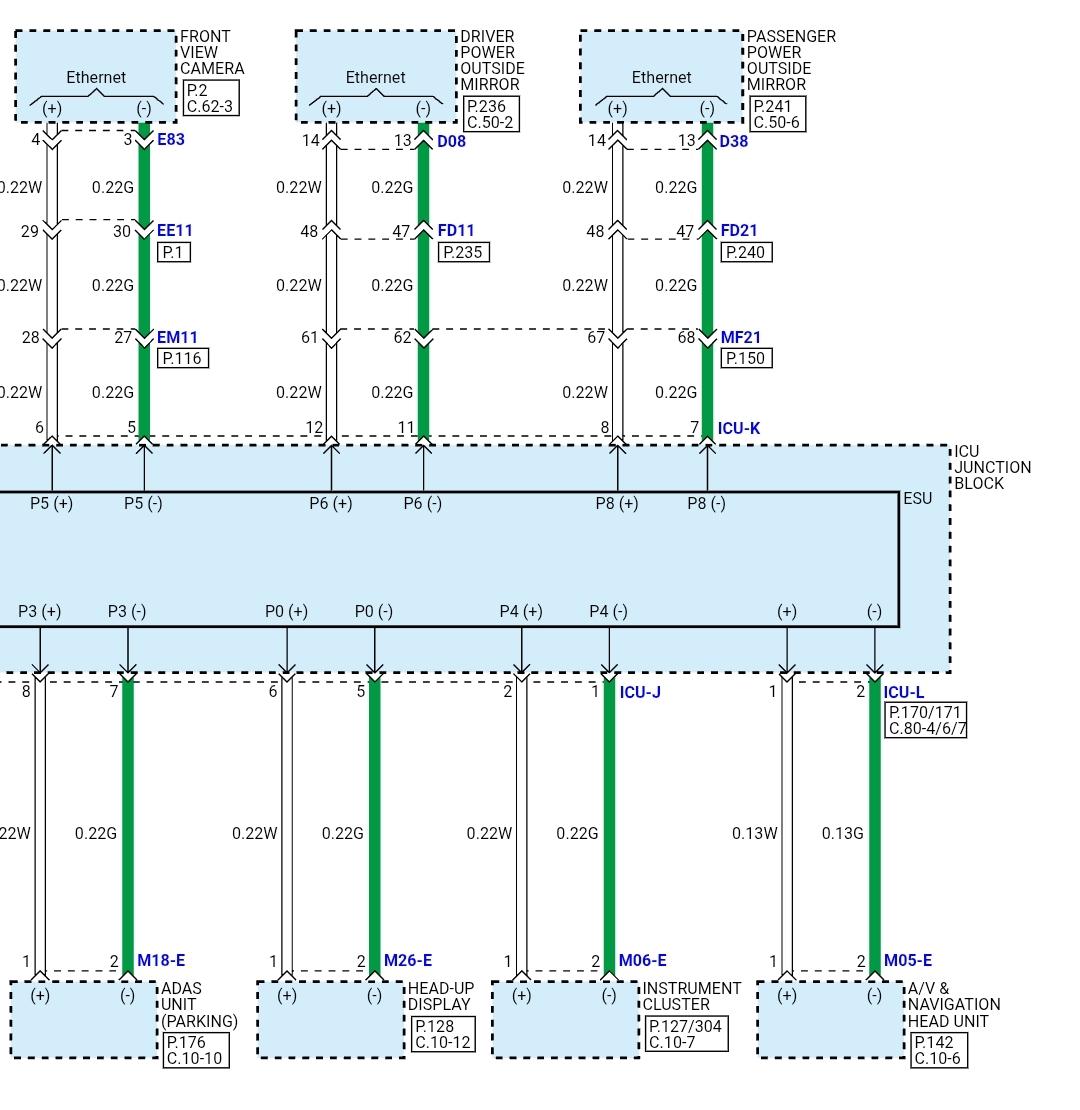
Task: Select the P4 (-) pin label
Action: pos(609,611)
